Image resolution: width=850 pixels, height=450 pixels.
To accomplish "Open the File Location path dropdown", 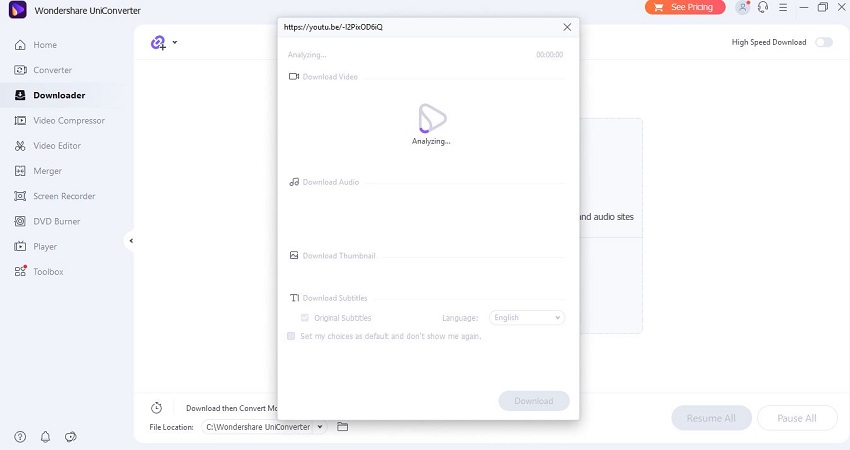I will tap(320, 427).
